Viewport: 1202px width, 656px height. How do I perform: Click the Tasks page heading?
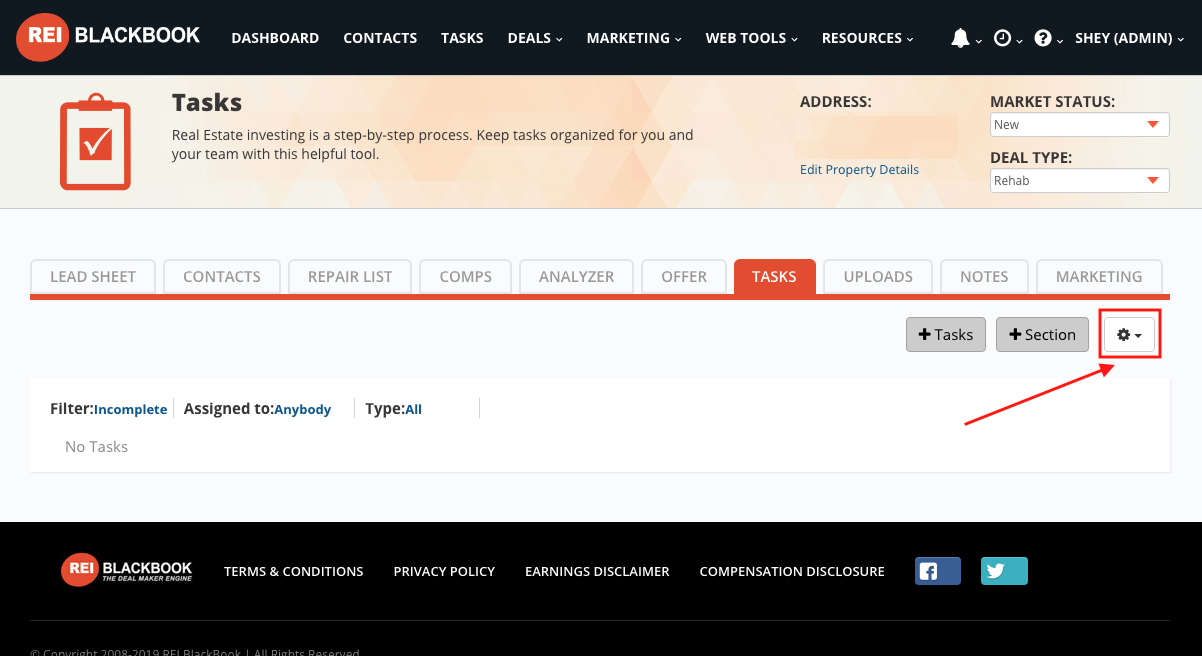(x=207, y=103)
